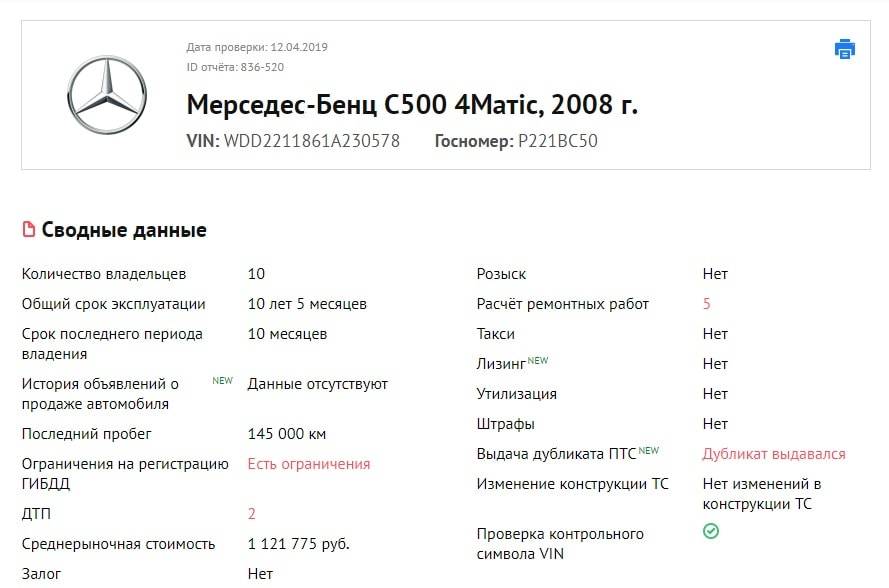Click the blue print report icon
Image resolution: width=889 pixels, height=588 pixels.
[x=845, y=49]
